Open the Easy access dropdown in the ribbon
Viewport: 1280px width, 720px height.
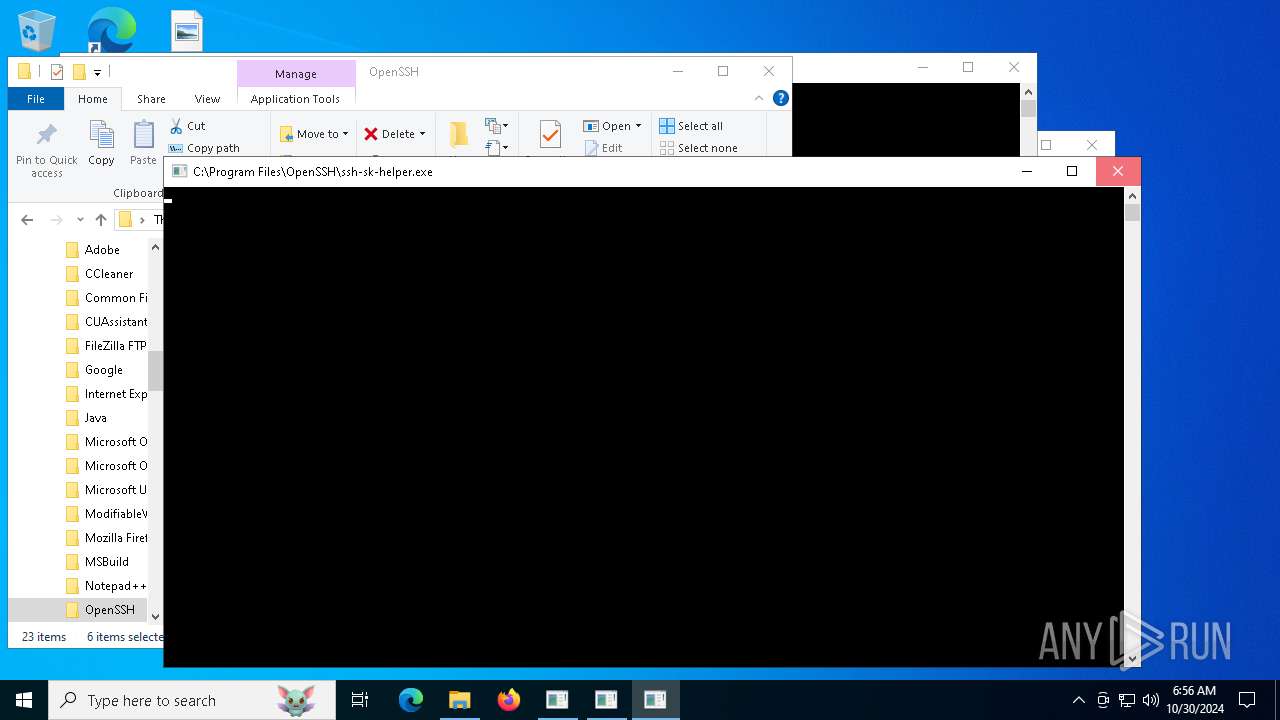(x=497, y=148)
